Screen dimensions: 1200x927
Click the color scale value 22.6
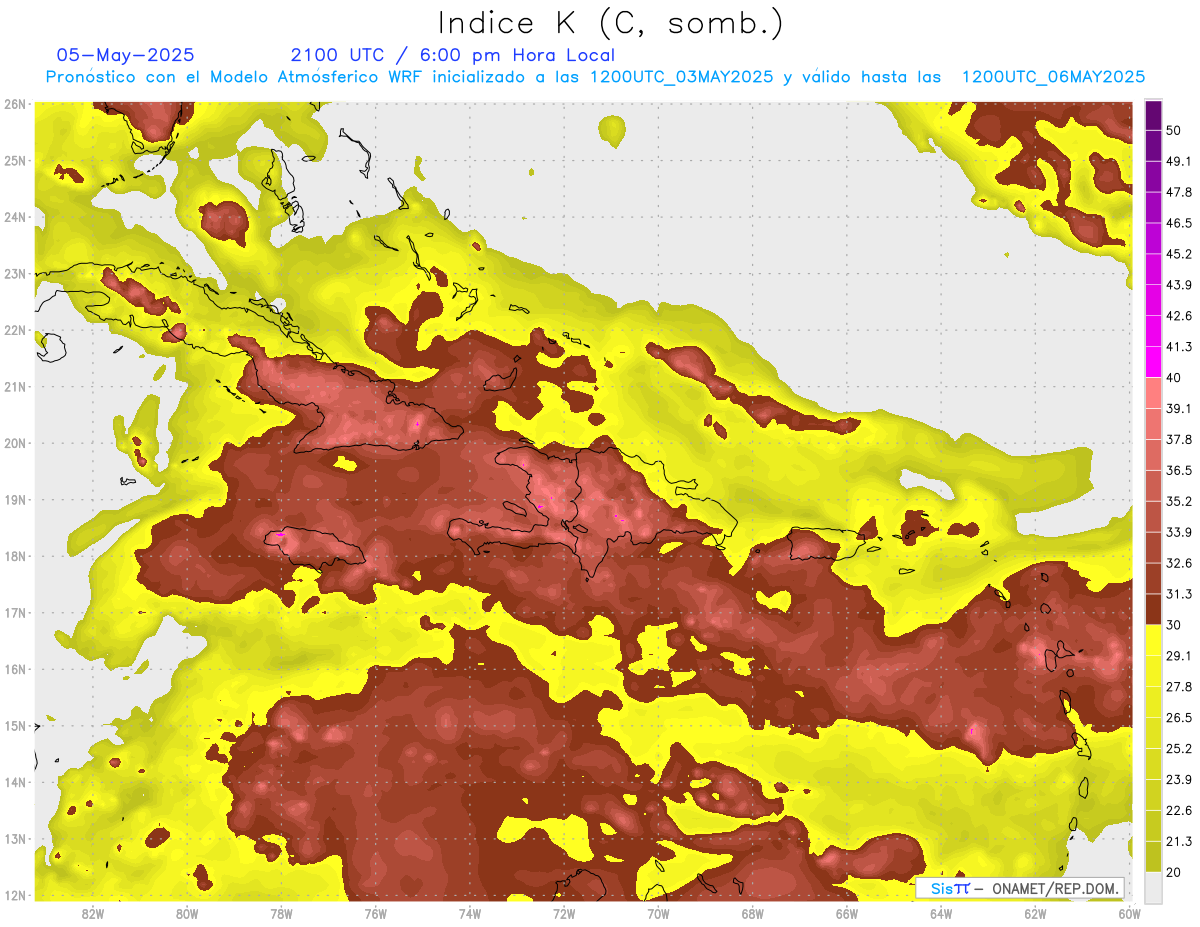(x=1179, y=811)
